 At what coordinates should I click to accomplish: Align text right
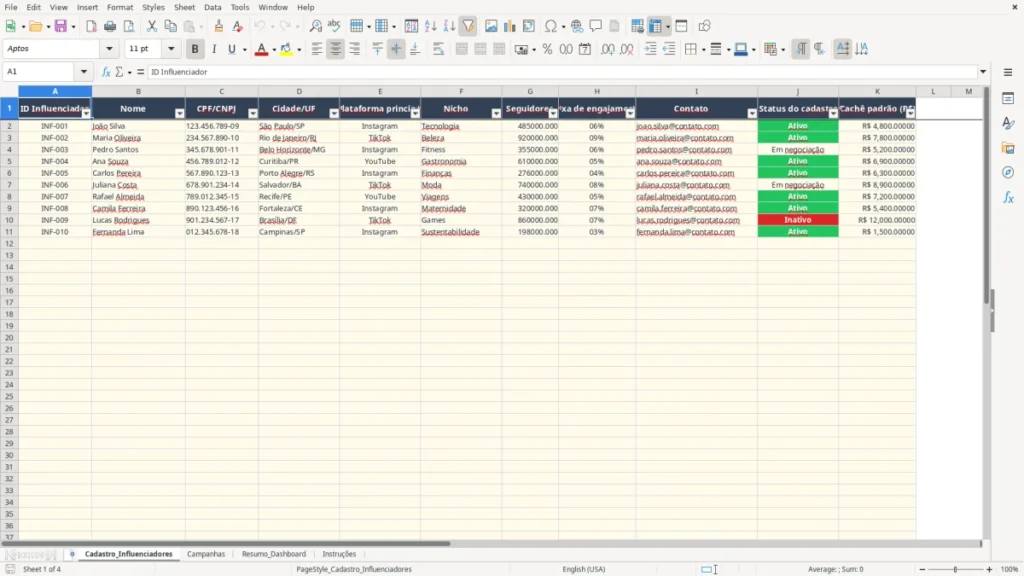point(355,49)
